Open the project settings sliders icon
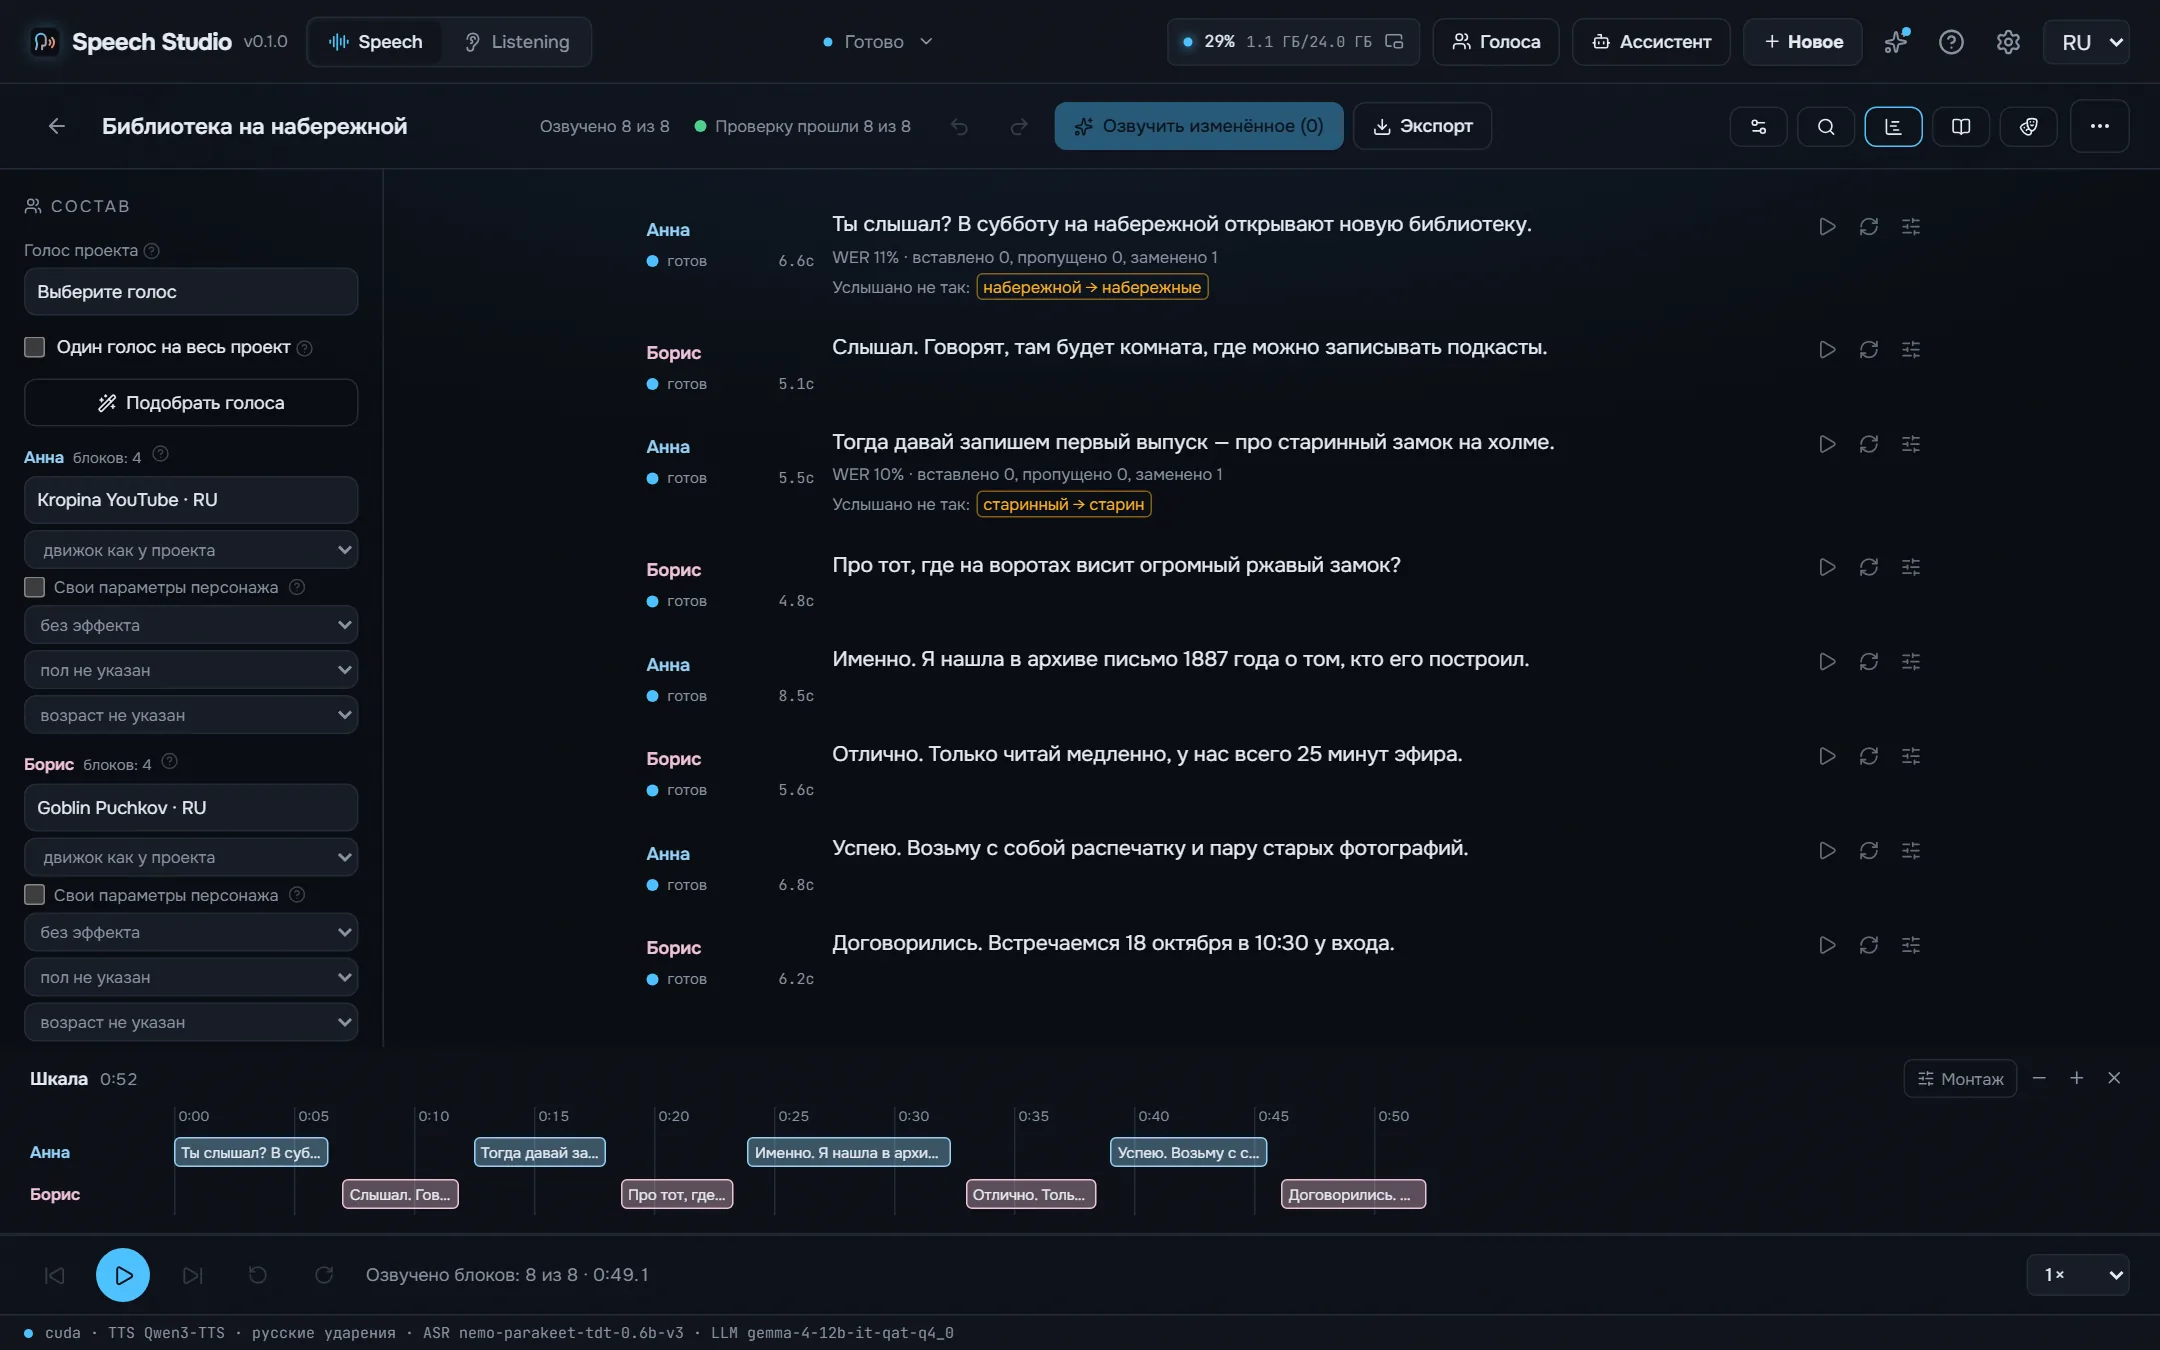 1758,126
